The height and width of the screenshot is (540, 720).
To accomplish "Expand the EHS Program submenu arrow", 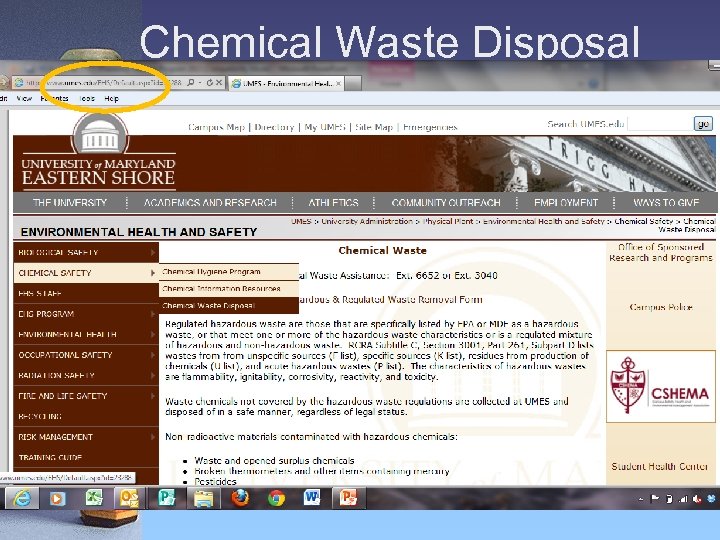I will pos(152,314).
